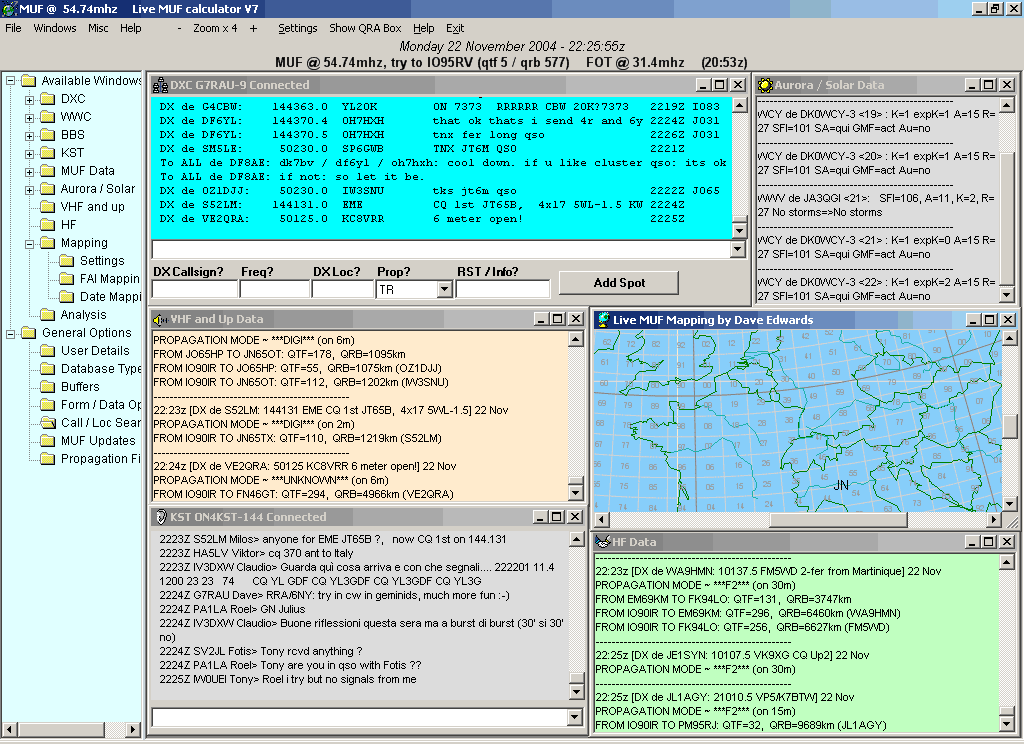Screen dimensions: 1024x744
Task: Click the Live MUF Mapping globe icon
Action: pyautogui.click(x=603, y=320)
